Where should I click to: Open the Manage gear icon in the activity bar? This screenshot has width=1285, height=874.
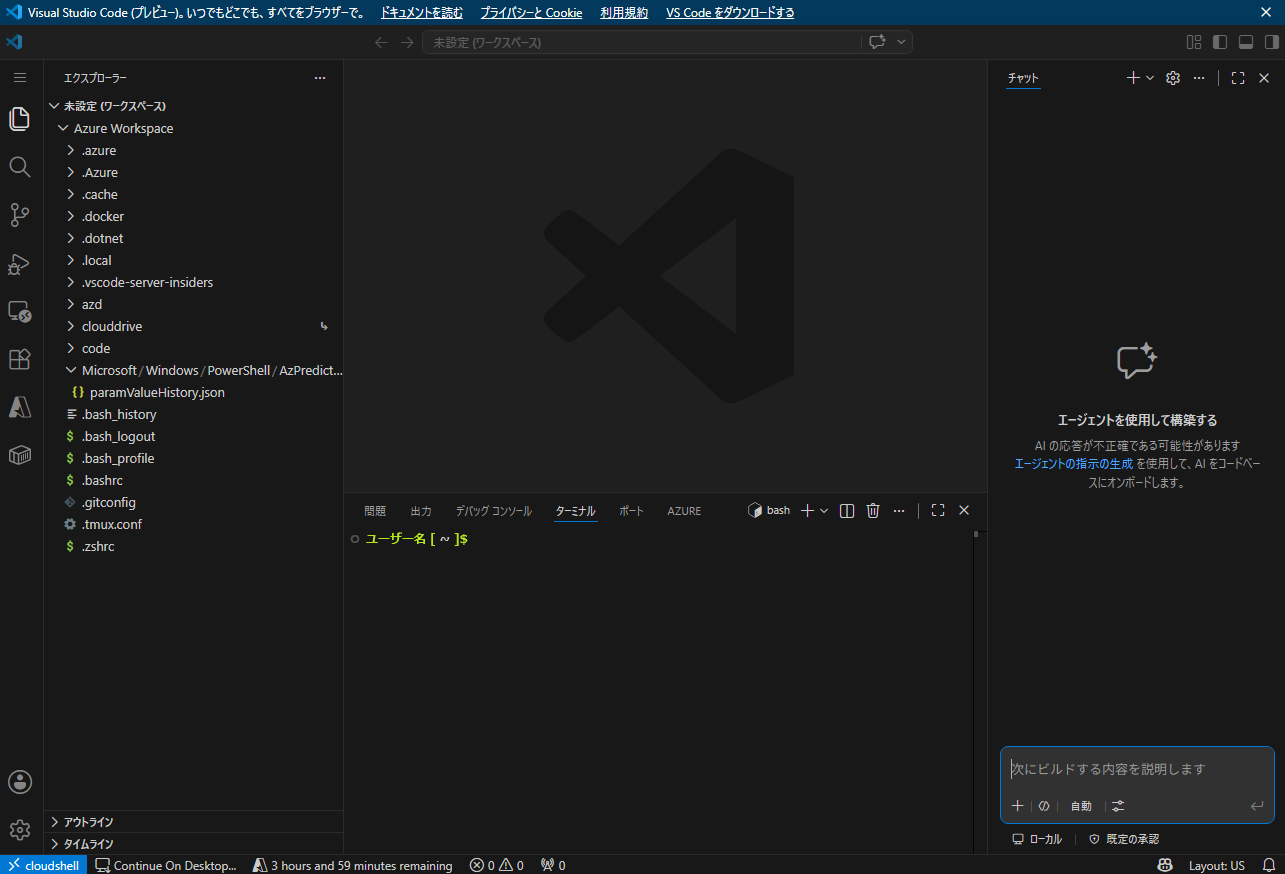(19, 830)
